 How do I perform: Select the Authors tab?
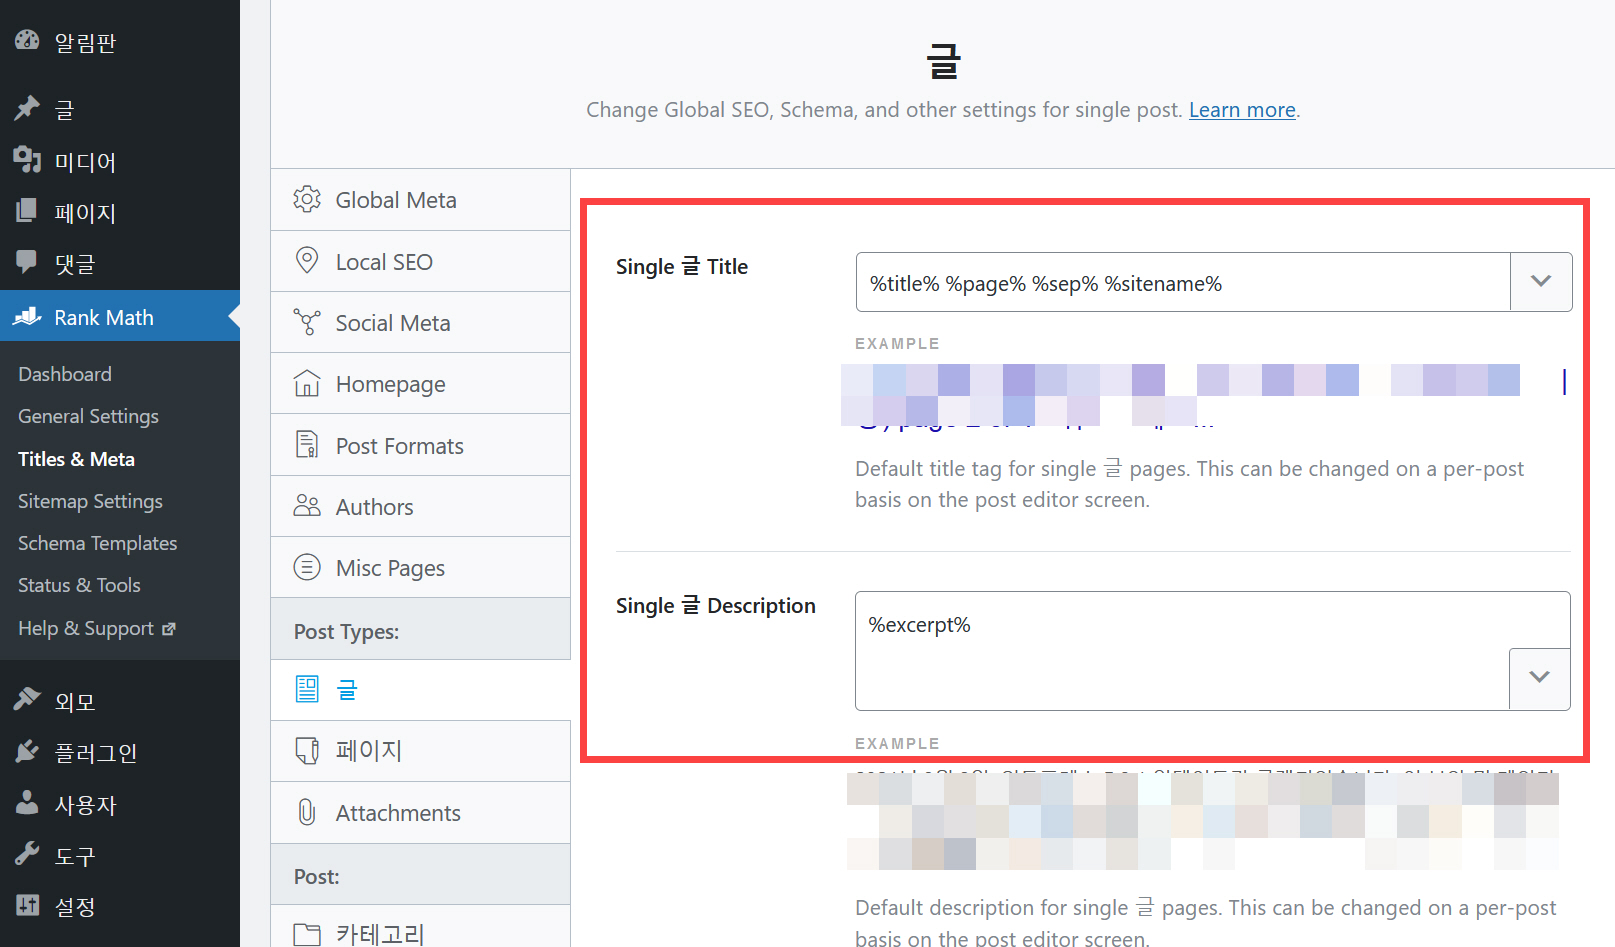pyautogui.click(x=420, y=507)
